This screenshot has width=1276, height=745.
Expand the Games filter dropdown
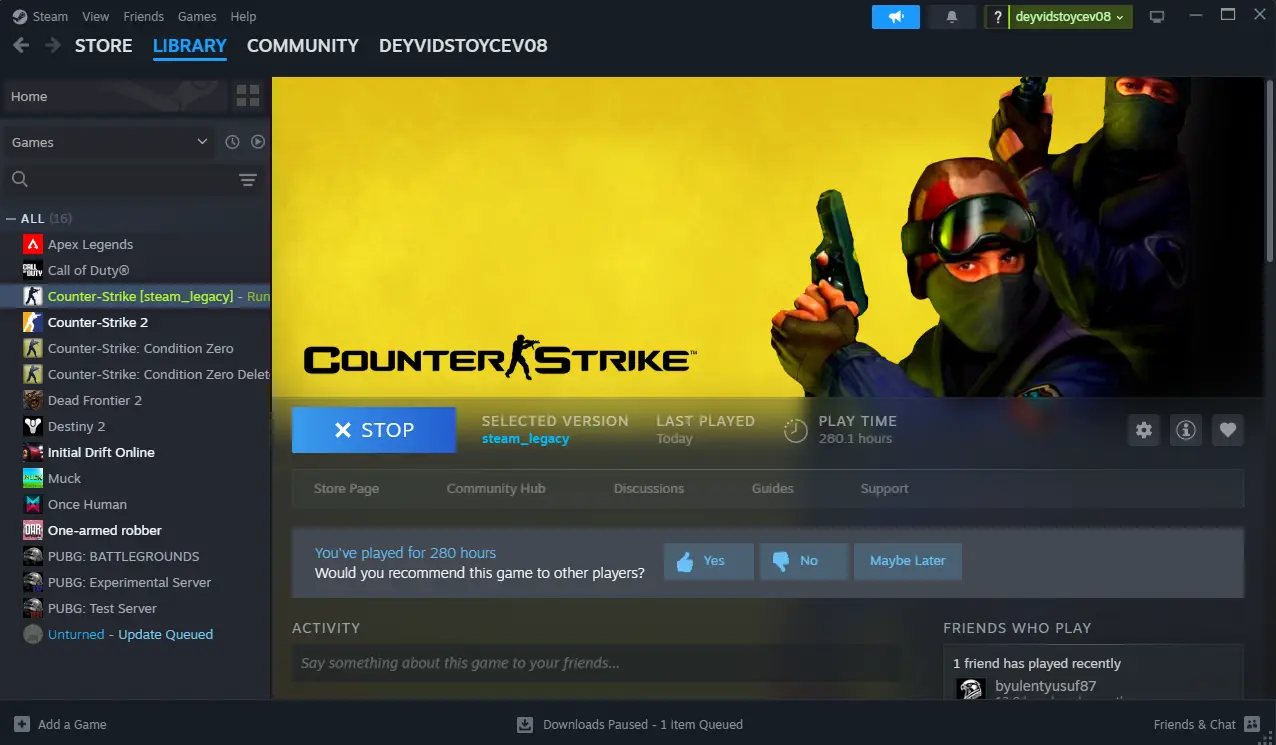pos(109,142)
